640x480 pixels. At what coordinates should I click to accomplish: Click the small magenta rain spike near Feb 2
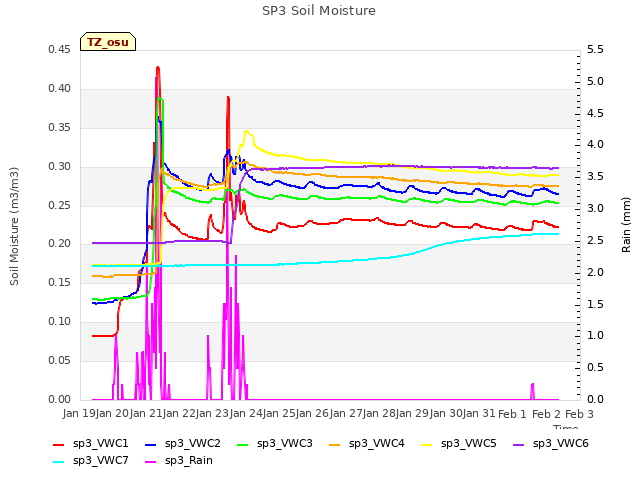pyautogui.click(x=532, y=391)
